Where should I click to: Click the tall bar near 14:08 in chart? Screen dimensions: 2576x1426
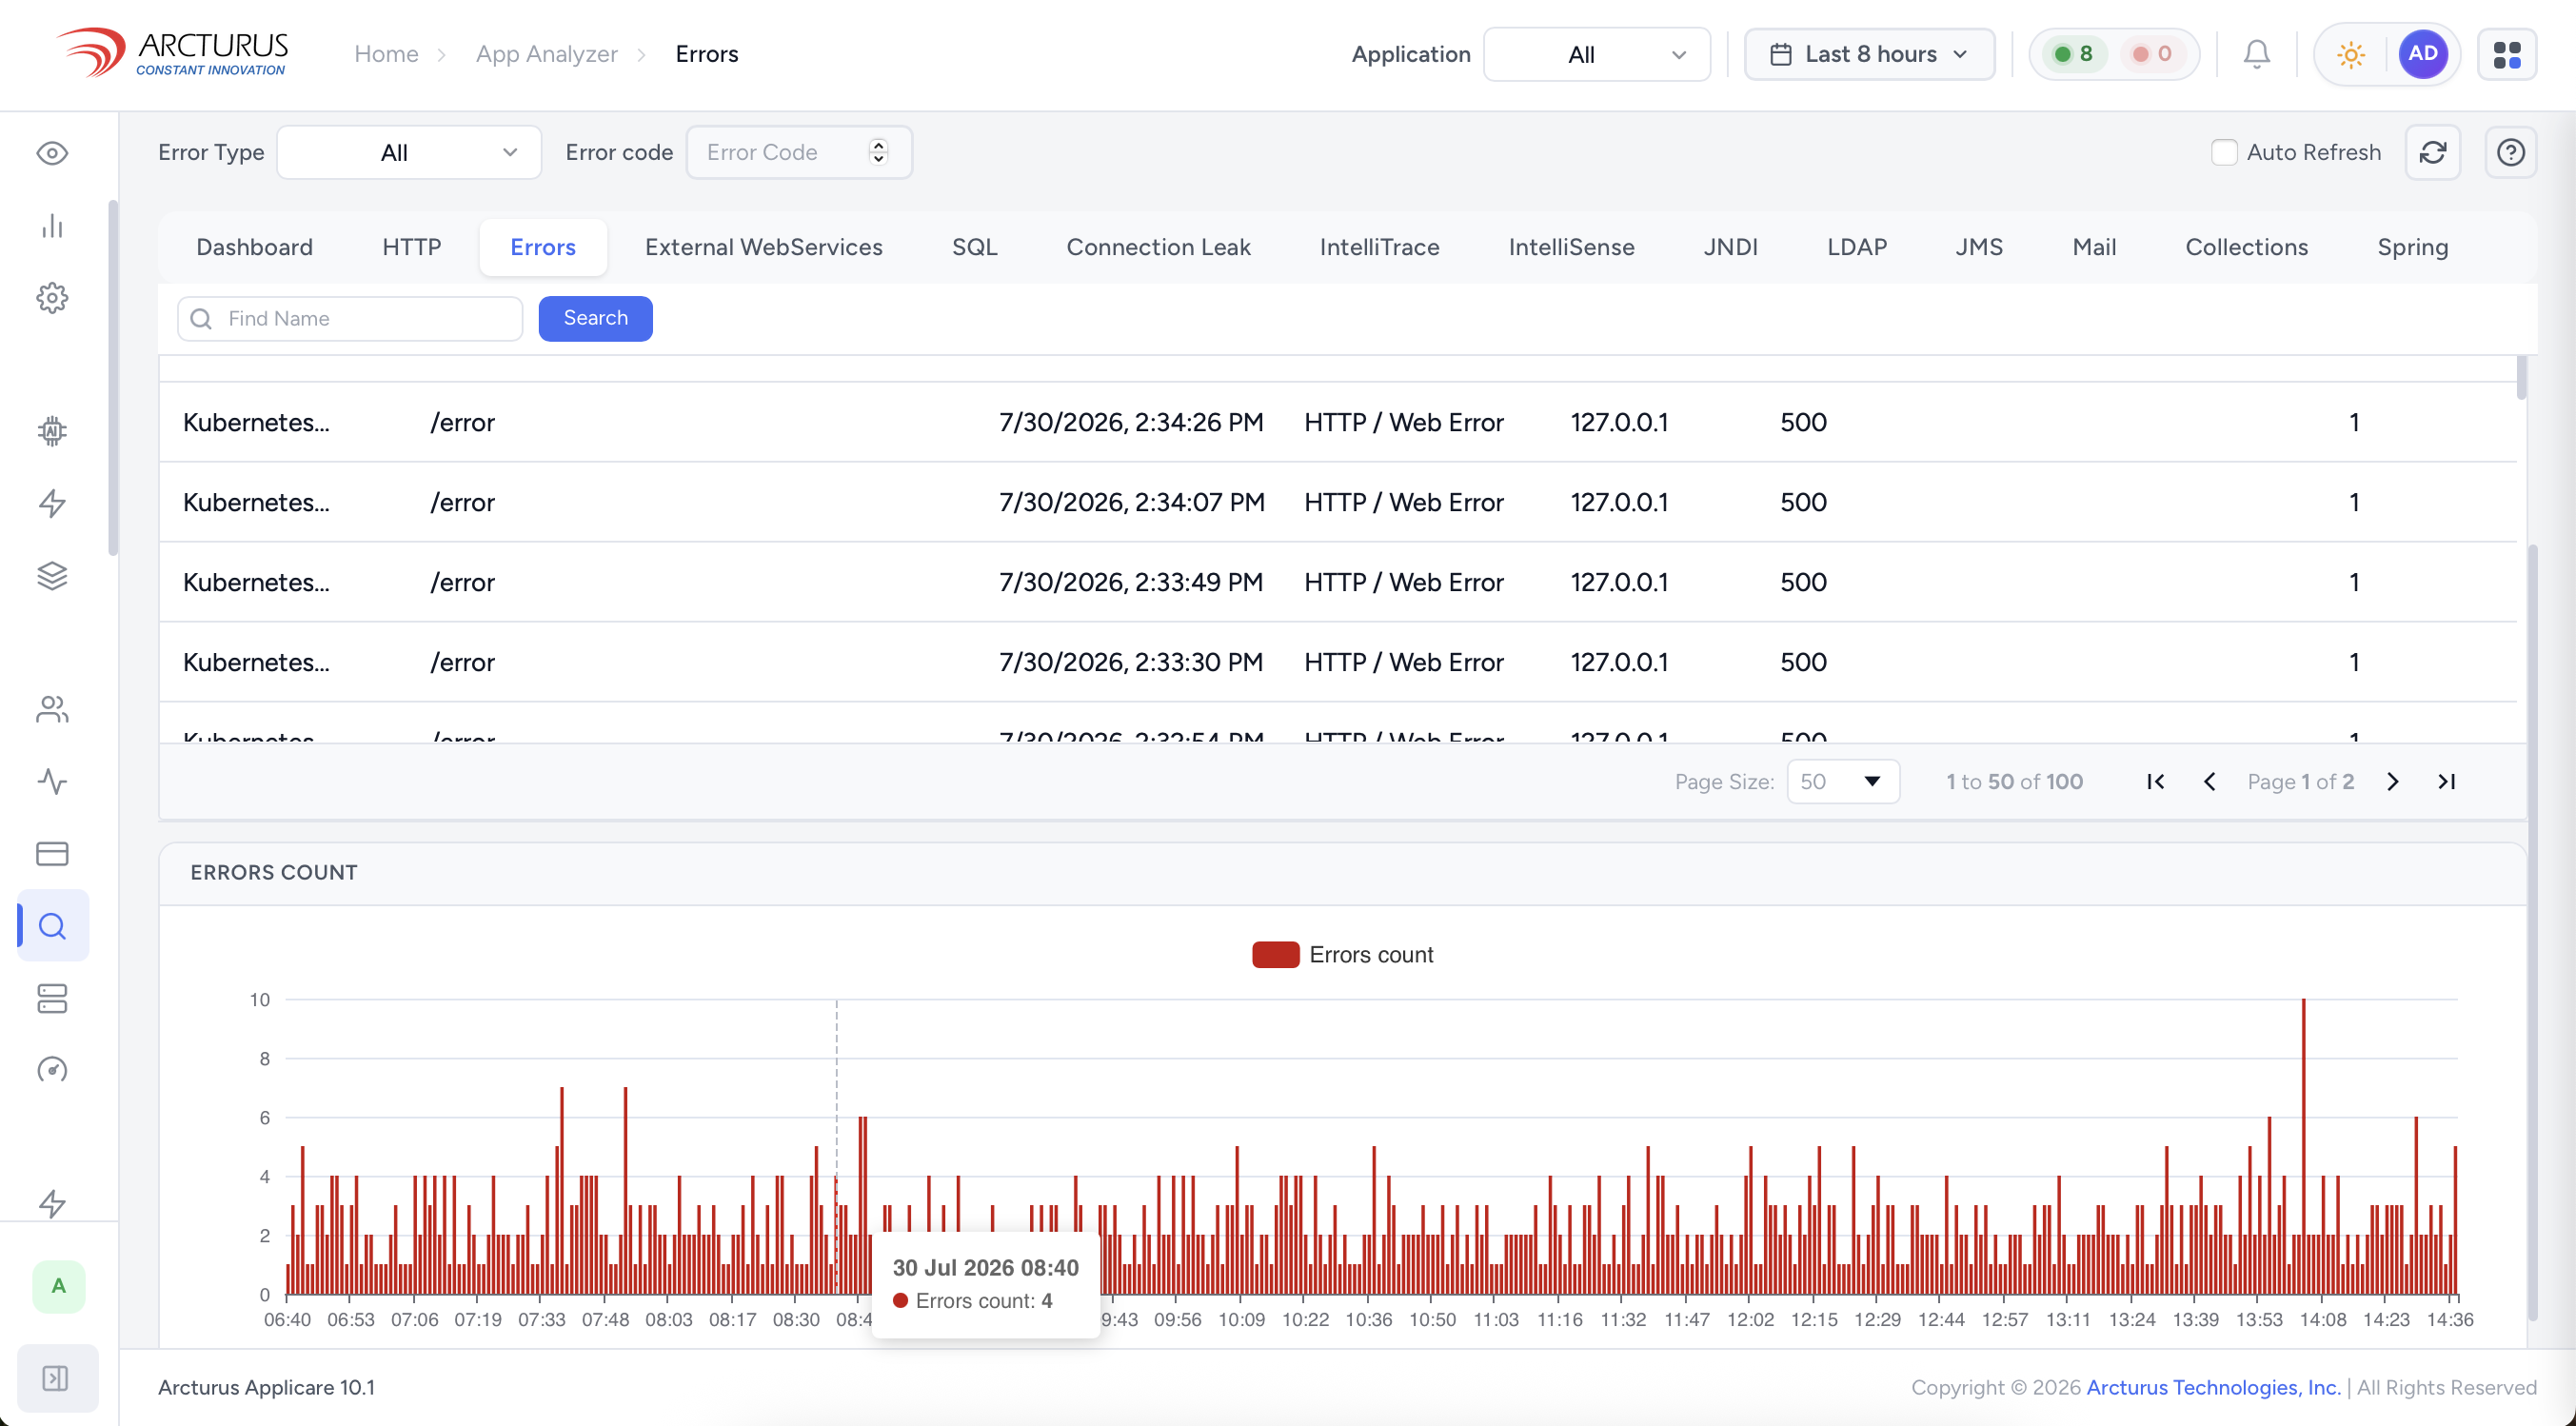click(x=2303, y=1146)
